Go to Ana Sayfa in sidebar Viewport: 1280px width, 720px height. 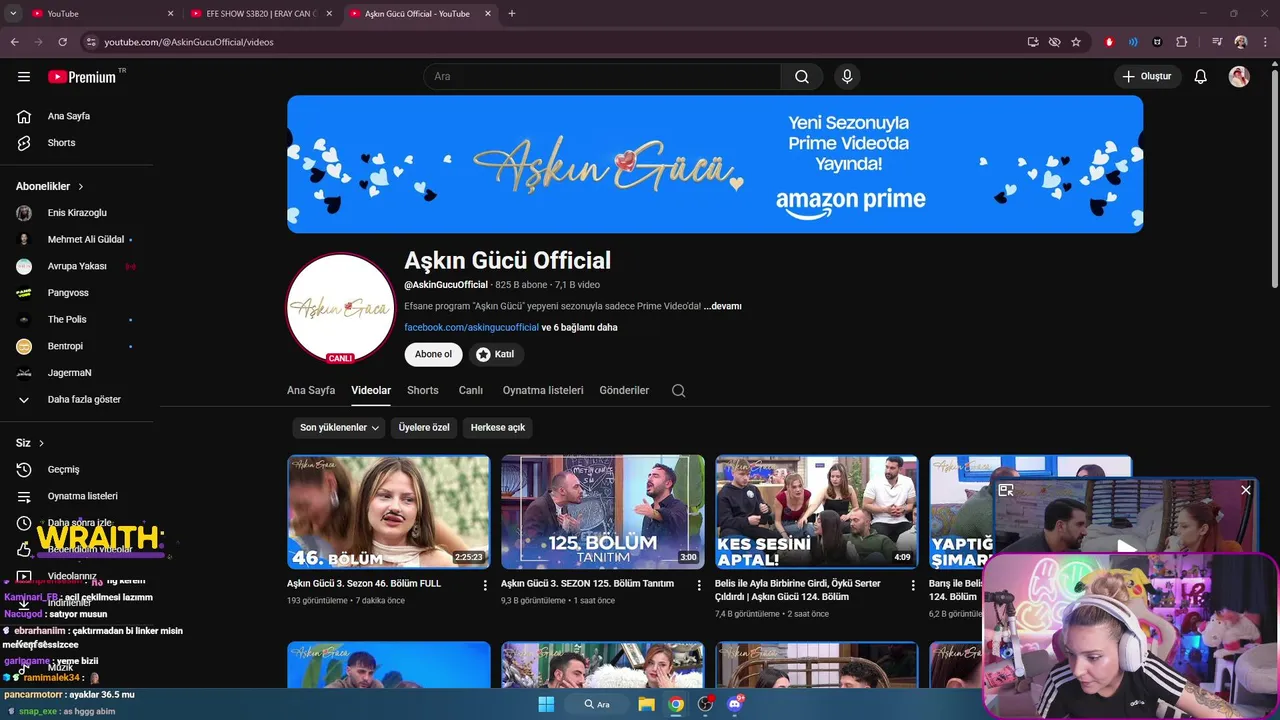coord(70,116)
